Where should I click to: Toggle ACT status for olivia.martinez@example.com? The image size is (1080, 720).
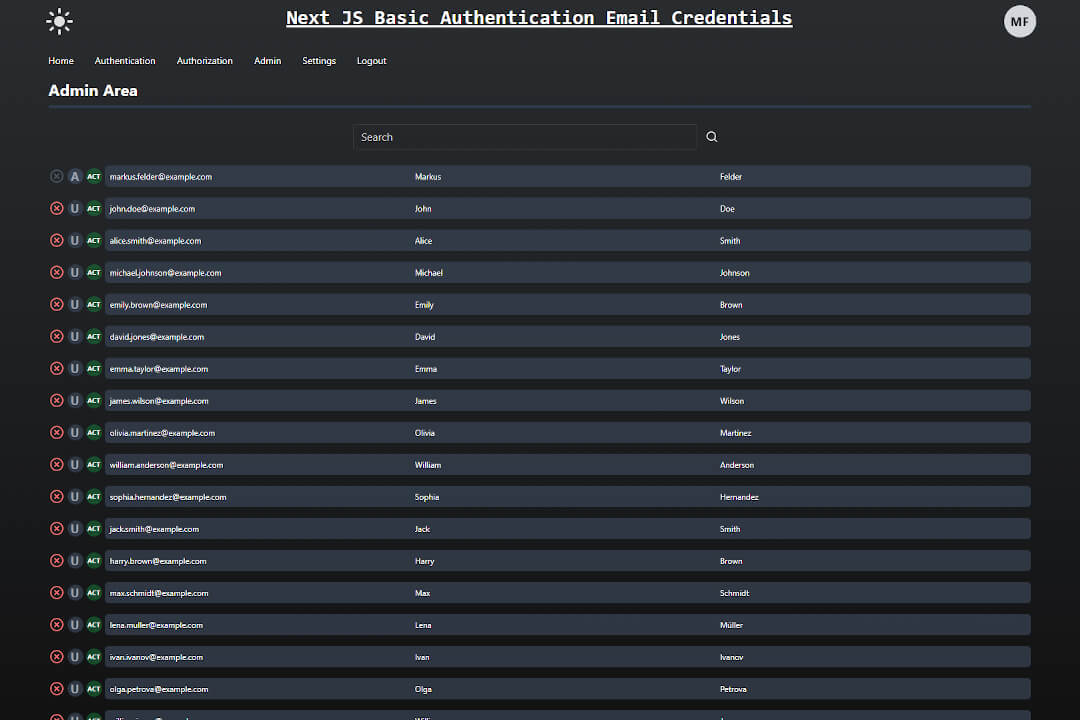click(94, 433)
